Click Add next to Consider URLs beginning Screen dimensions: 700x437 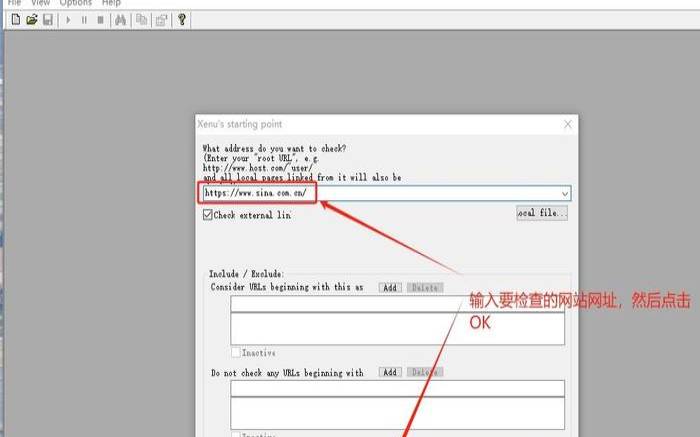[390, 287]
